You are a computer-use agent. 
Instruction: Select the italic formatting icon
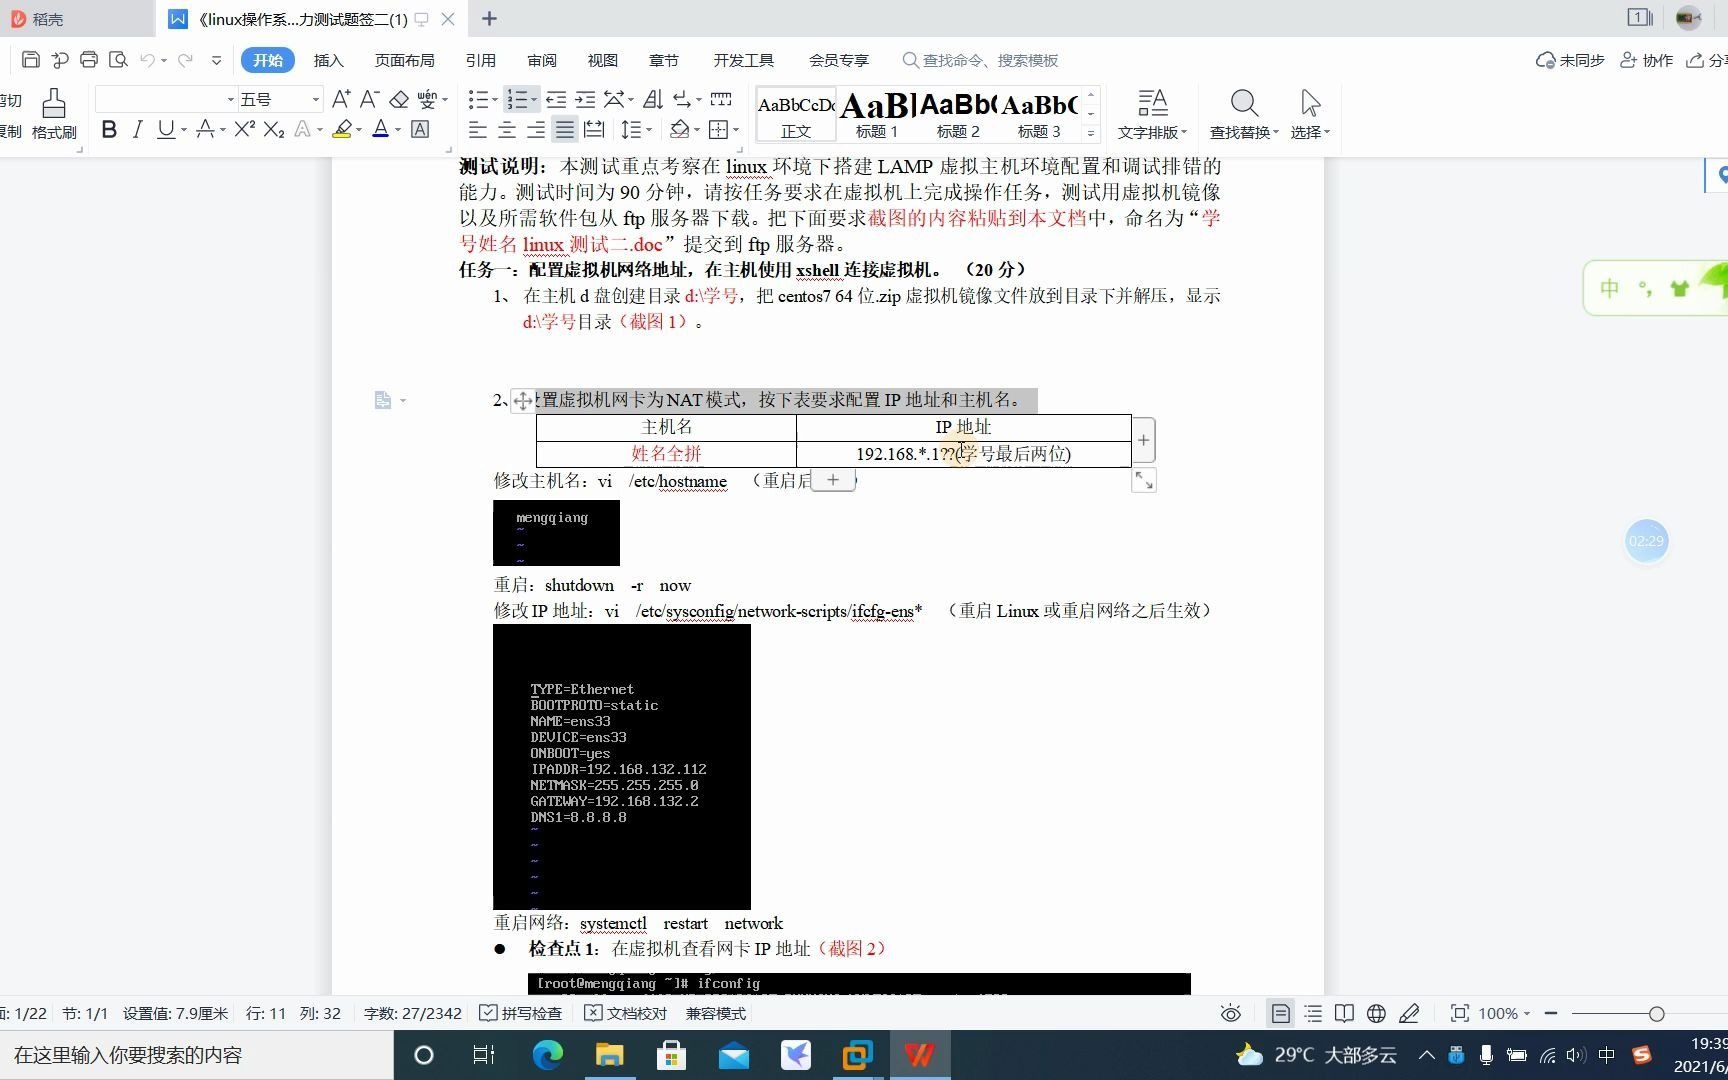pos(137,129)
